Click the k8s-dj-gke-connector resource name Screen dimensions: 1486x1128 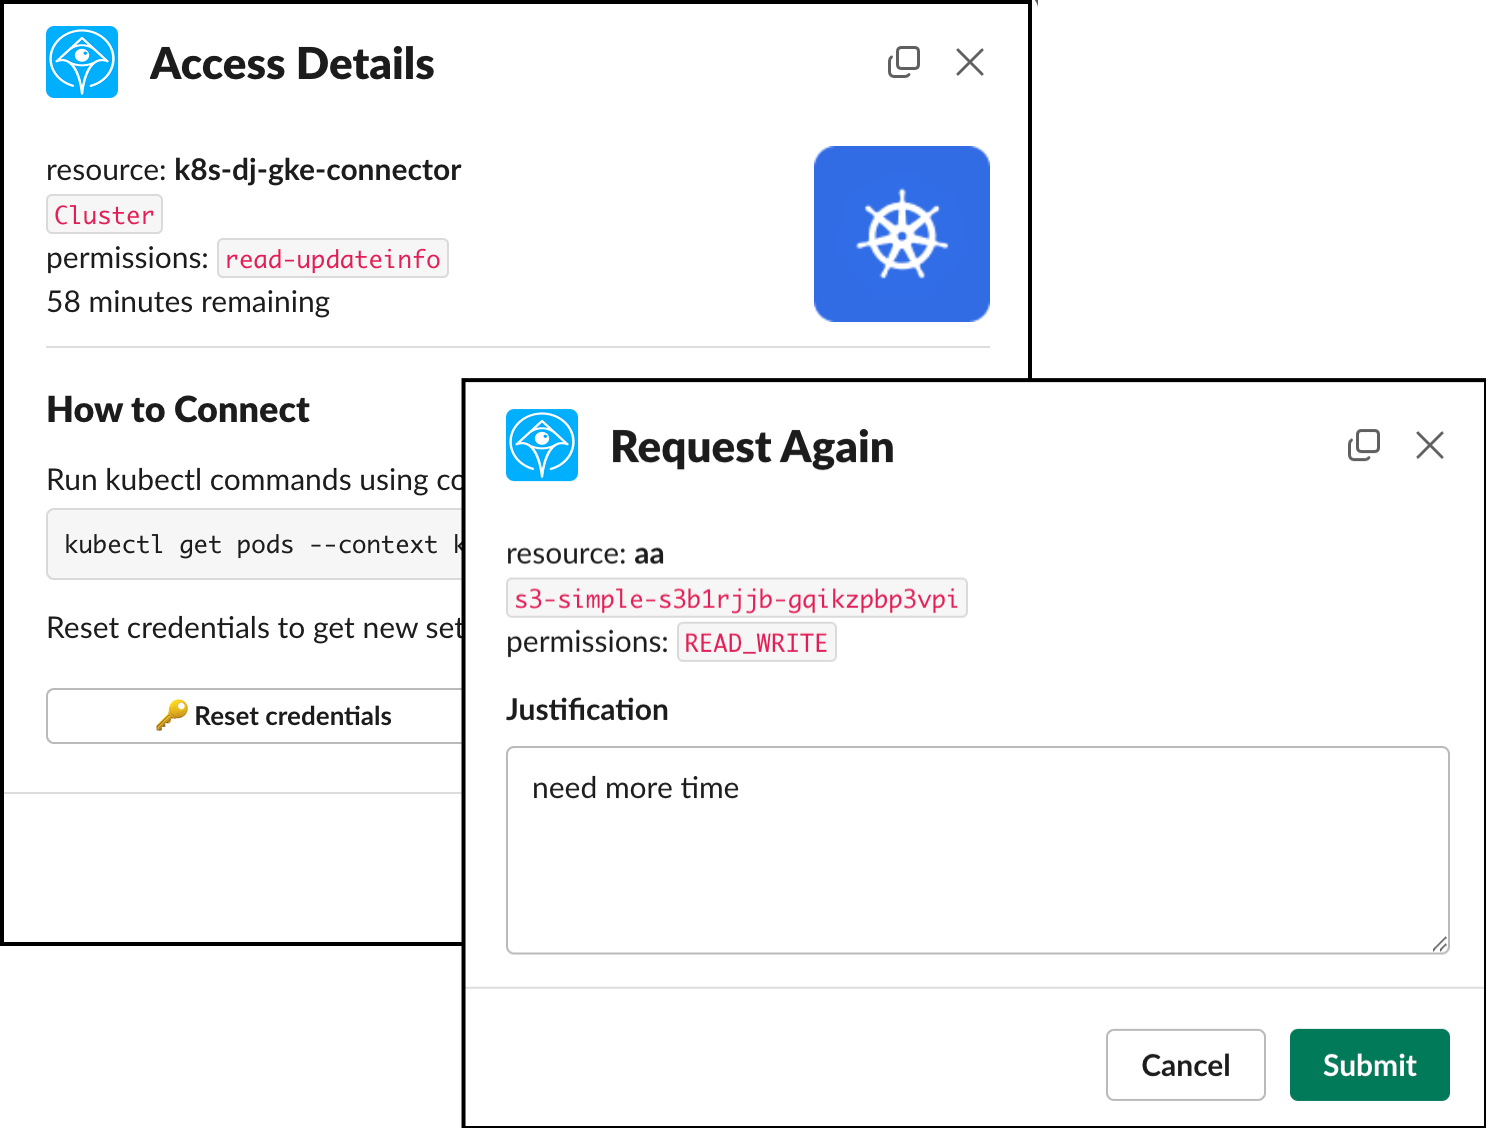[317, 170]
